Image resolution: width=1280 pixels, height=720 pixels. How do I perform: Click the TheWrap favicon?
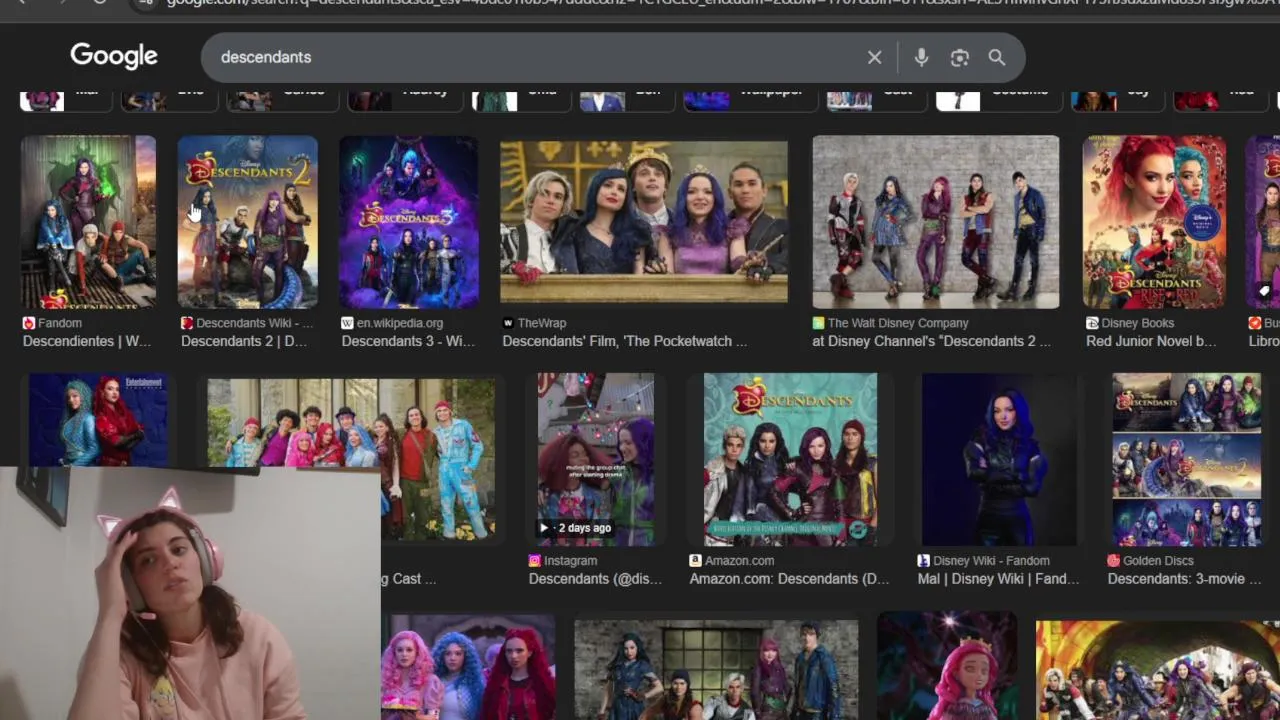click(508, 323)
